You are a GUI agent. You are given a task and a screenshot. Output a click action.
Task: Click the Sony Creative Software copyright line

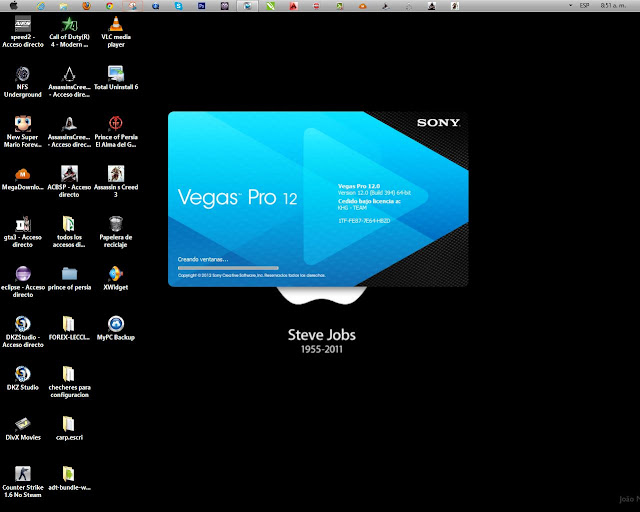tap(251, 276)
